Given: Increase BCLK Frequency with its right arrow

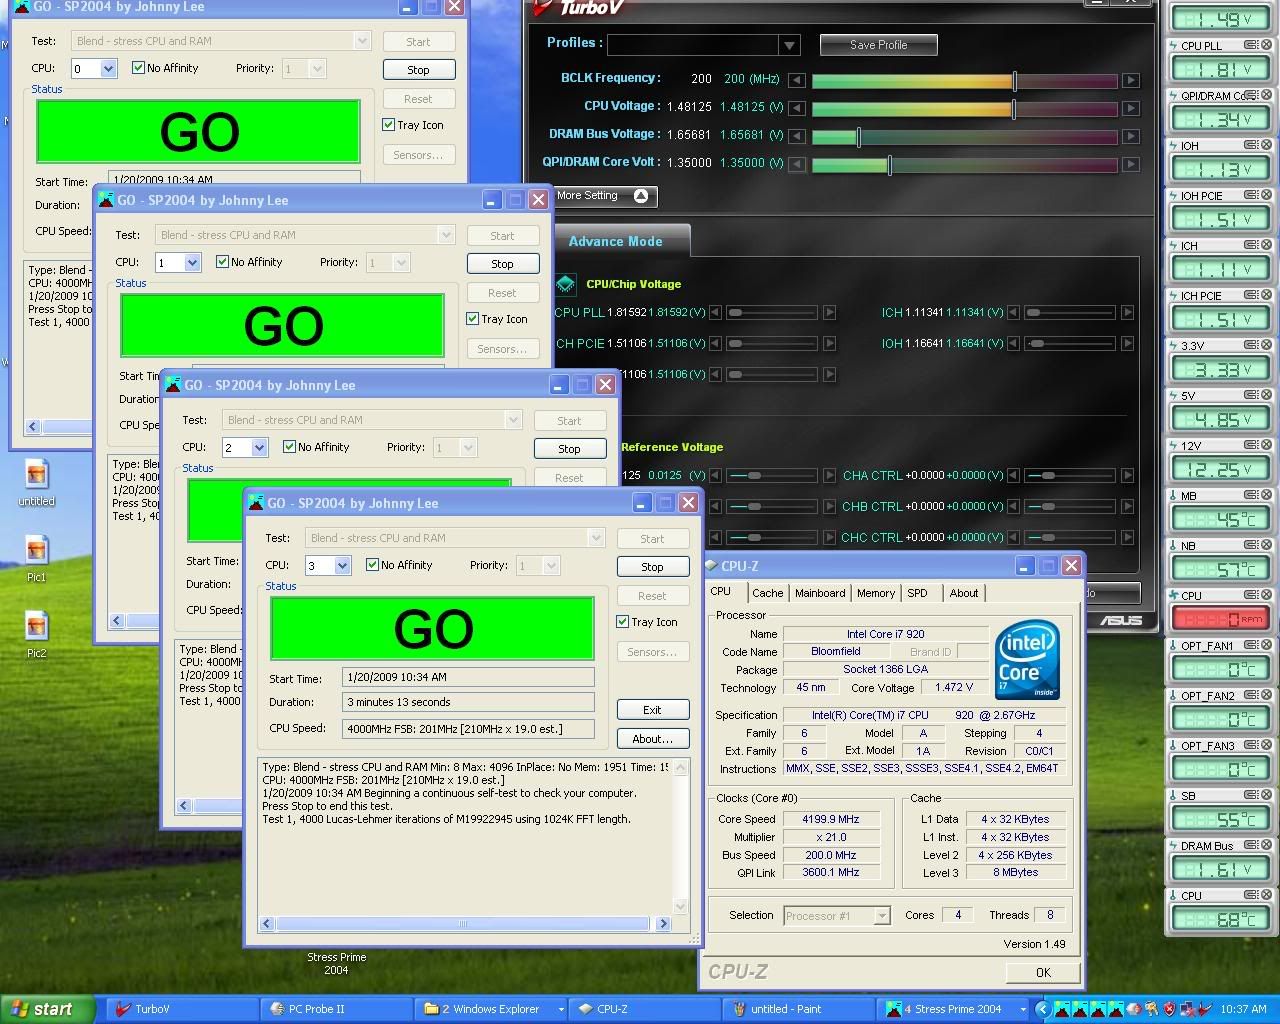Looking at the screenshot, I should pyautogui.click(x=1130, y=80).
